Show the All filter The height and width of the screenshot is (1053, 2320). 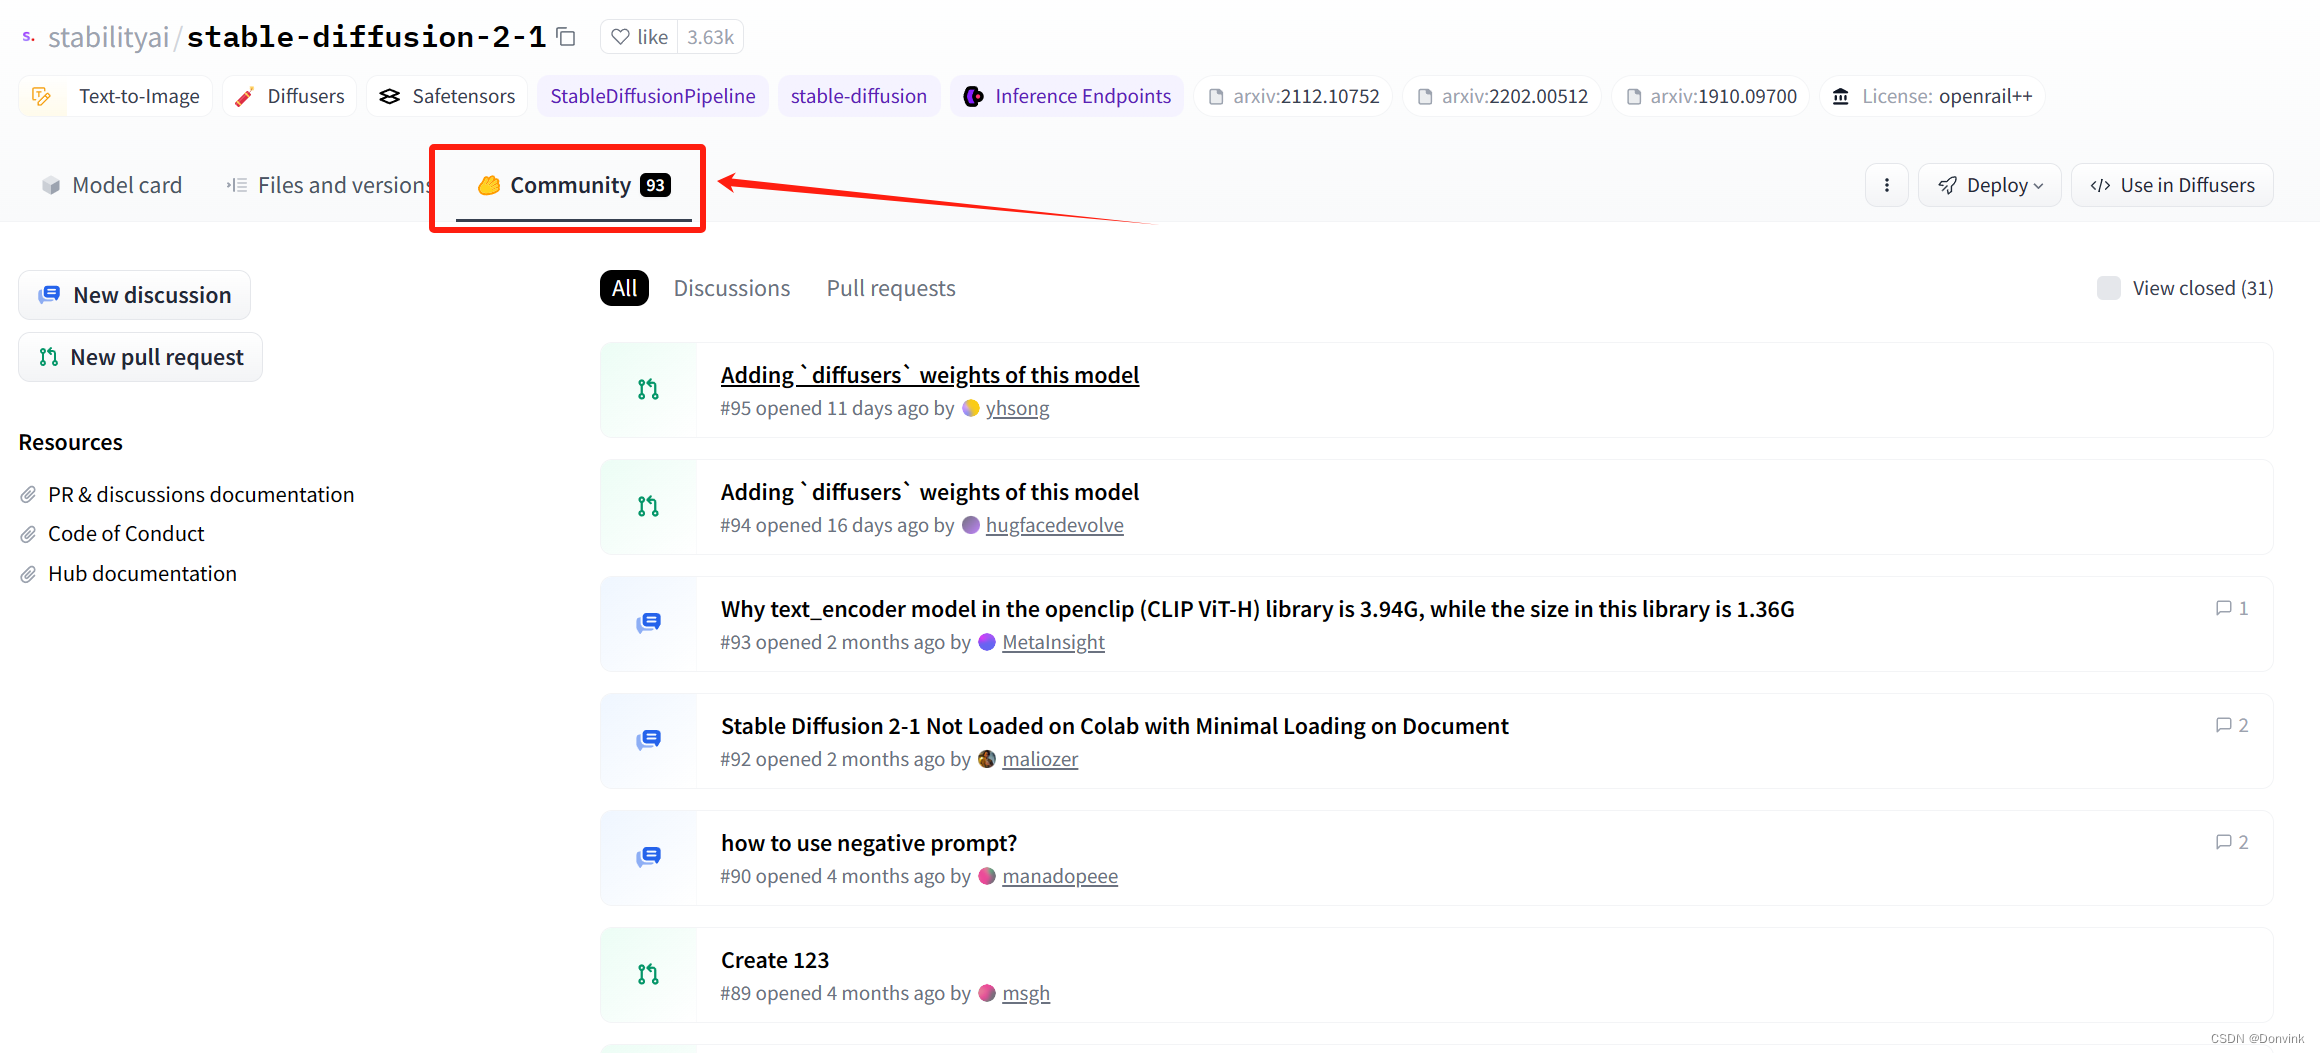tap(625, 288)
